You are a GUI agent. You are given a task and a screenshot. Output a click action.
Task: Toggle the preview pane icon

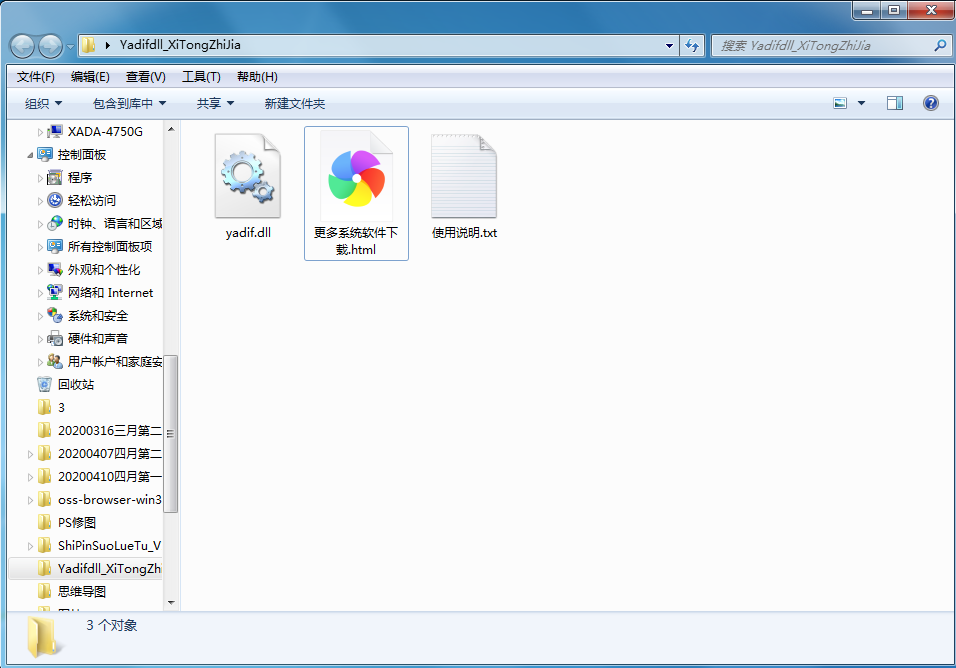coord(895,104)
